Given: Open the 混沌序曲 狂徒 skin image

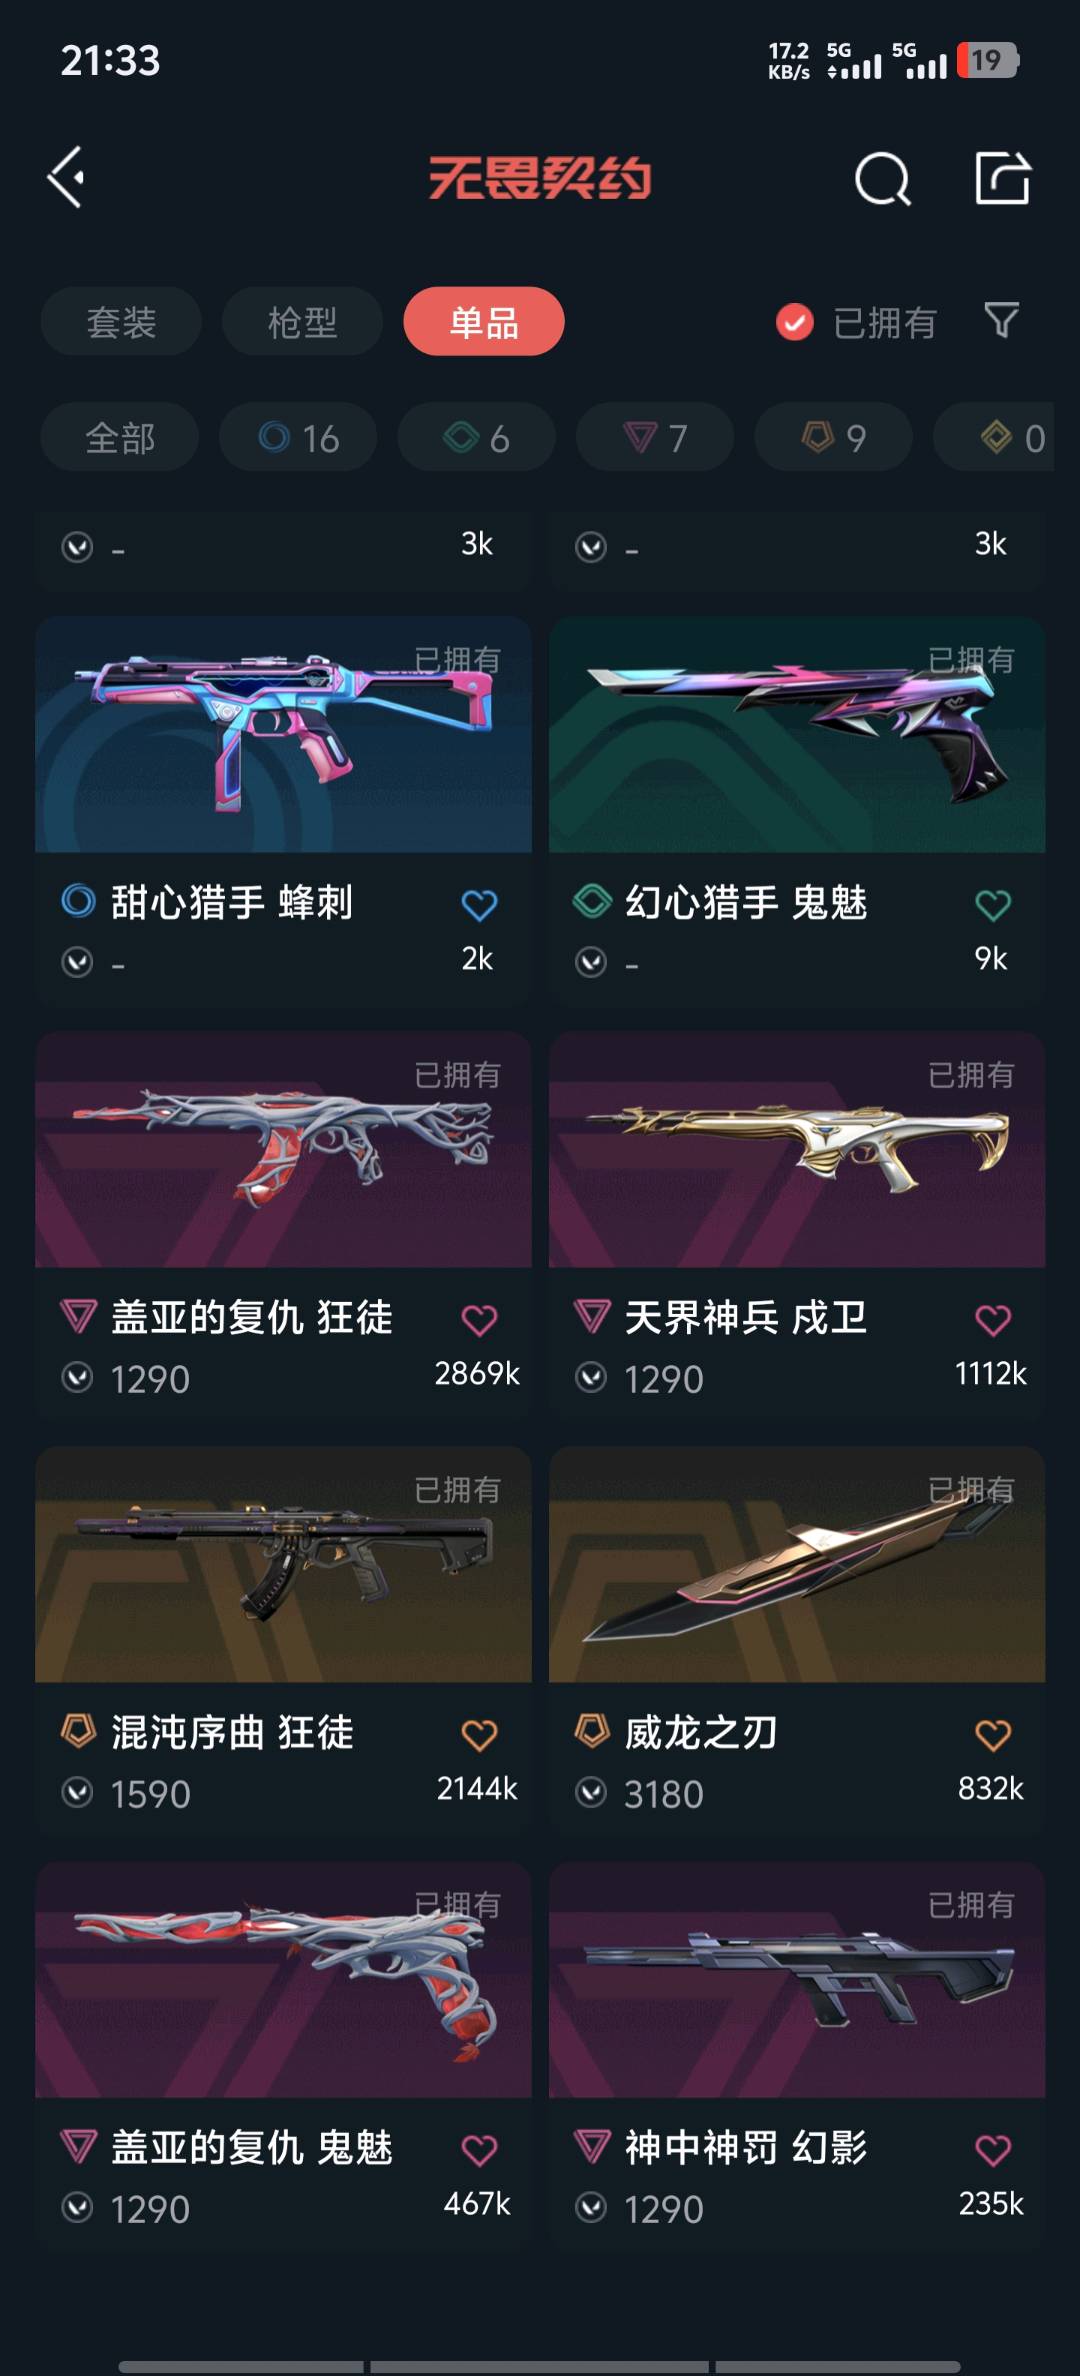Looking at the screenshot, I should point(283,1564).
